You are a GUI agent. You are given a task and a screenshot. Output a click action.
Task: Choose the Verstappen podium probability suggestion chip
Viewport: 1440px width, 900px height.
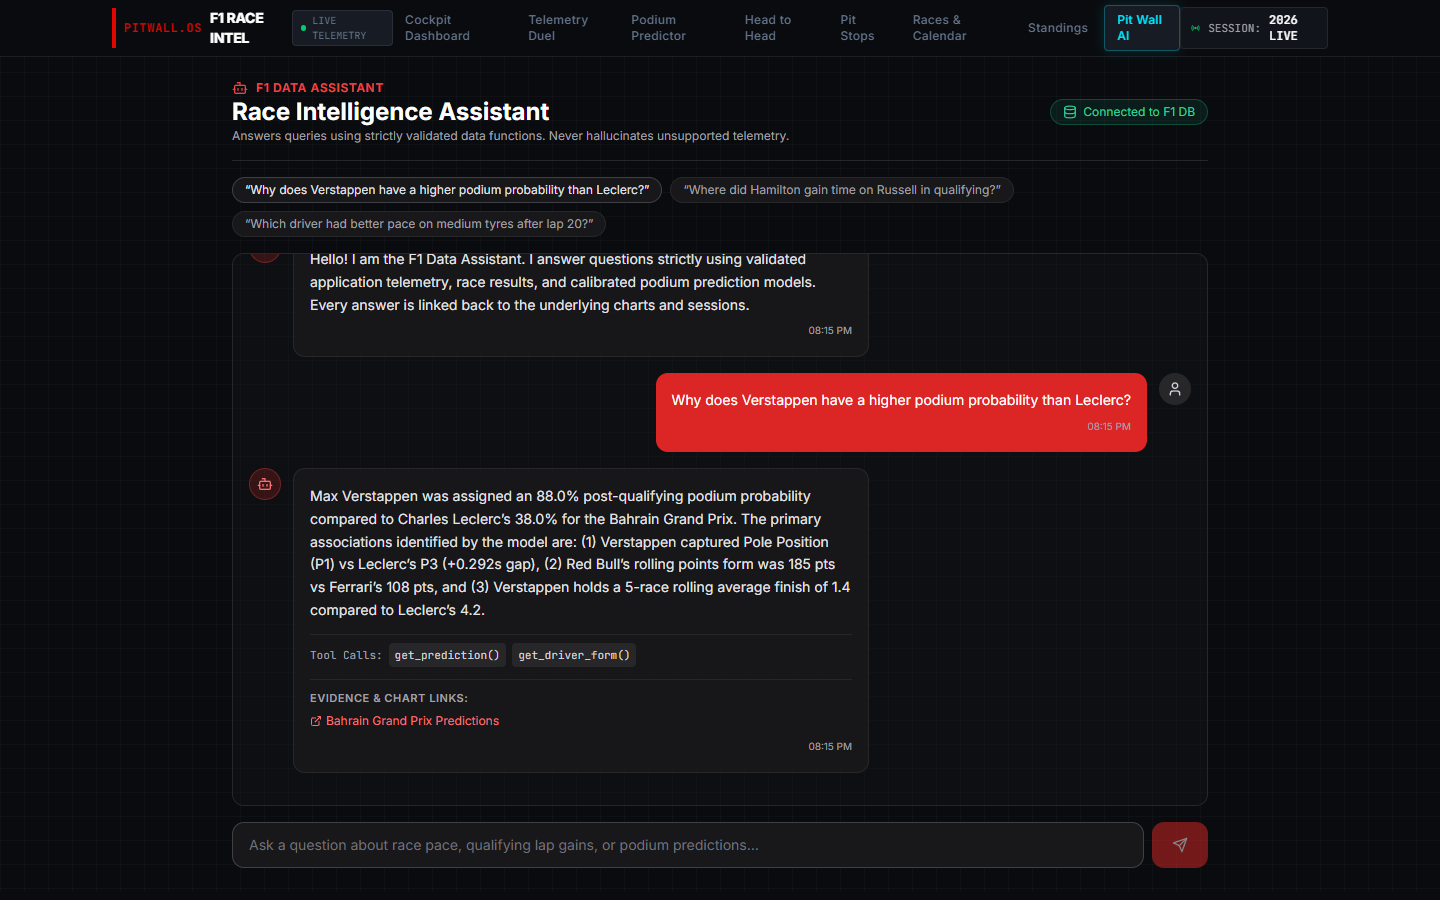(447, 190)
